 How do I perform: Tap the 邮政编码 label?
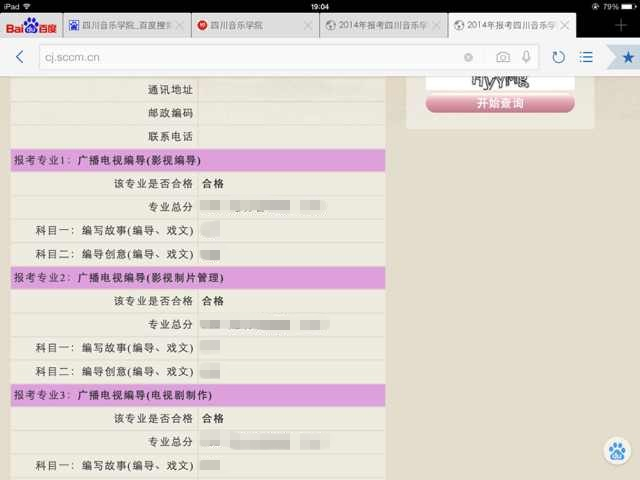click(x=170, y=113)
